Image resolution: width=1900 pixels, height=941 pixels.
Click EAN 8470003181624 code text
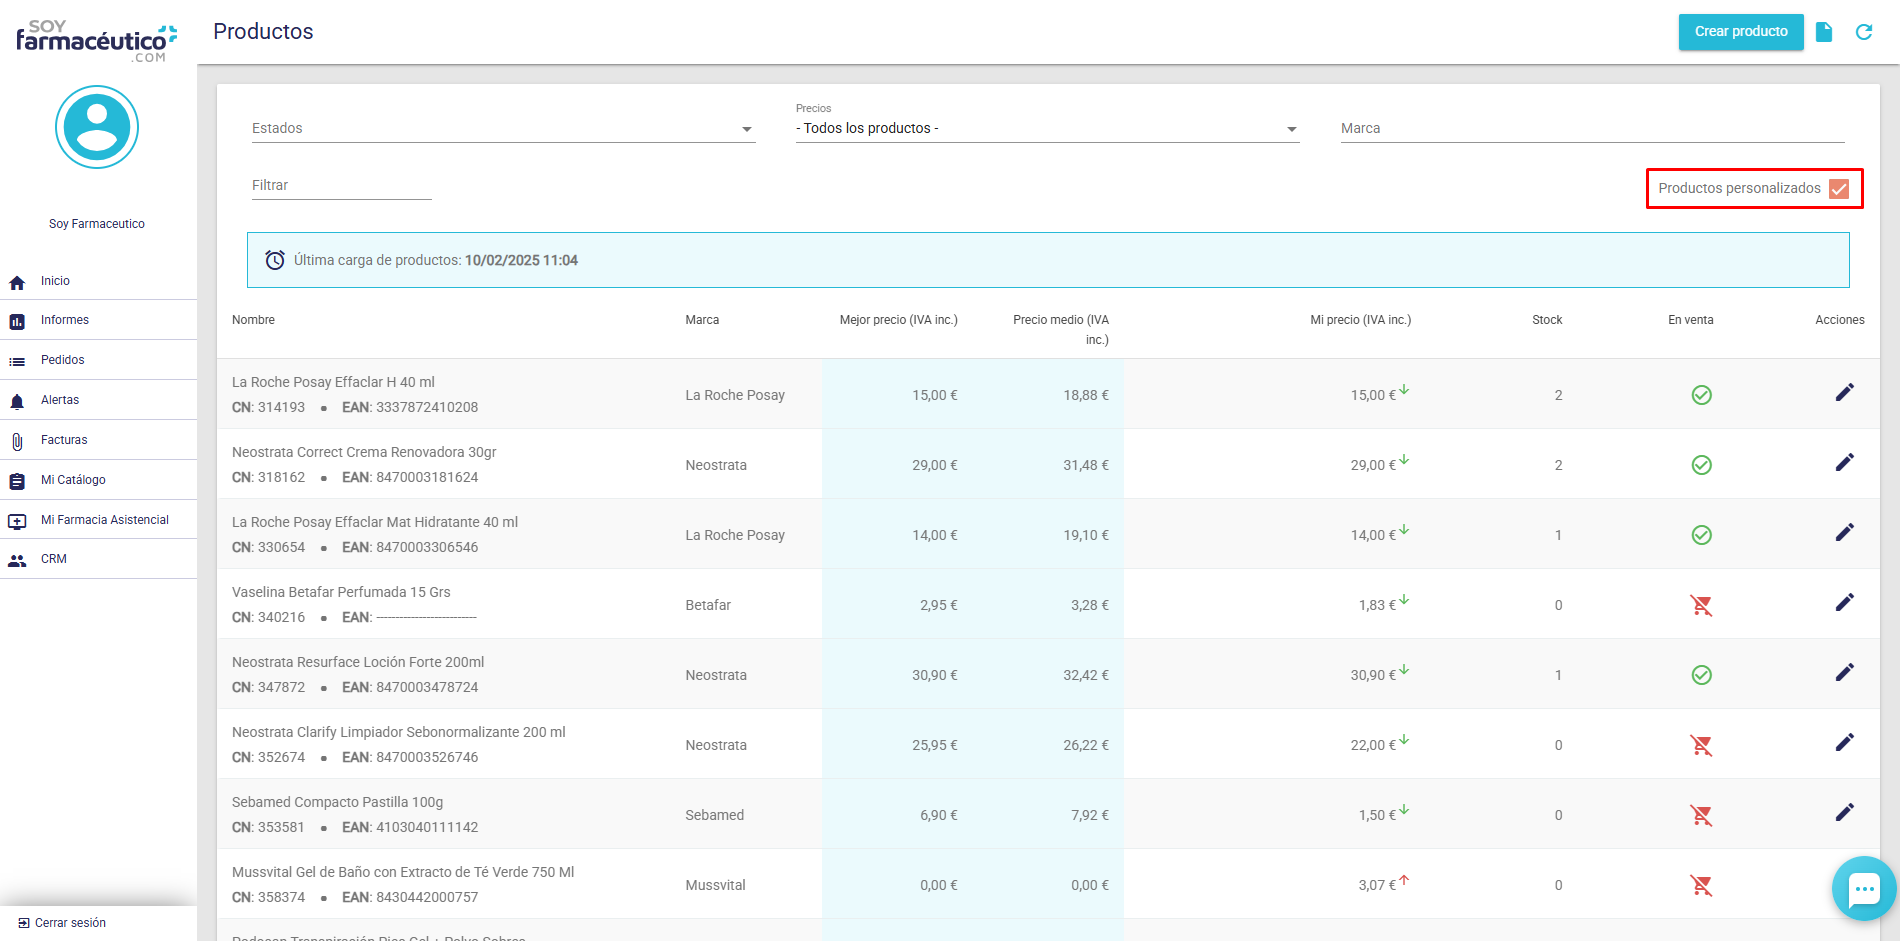(x=410, y=477)
